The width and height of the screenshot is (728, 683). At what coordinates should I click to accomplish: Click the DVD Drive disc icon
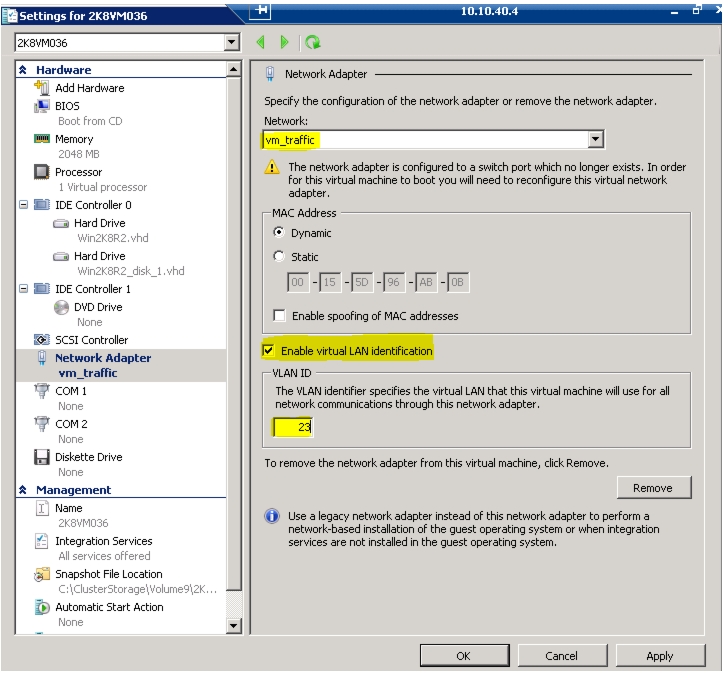(61, 307)
